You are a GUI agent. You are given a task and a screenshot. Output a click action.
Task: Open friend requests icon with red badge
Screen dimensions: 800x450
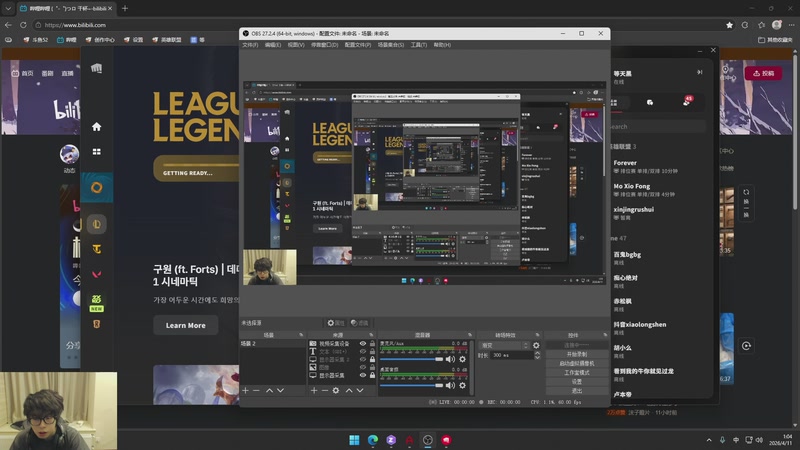[x=687, y=101]
